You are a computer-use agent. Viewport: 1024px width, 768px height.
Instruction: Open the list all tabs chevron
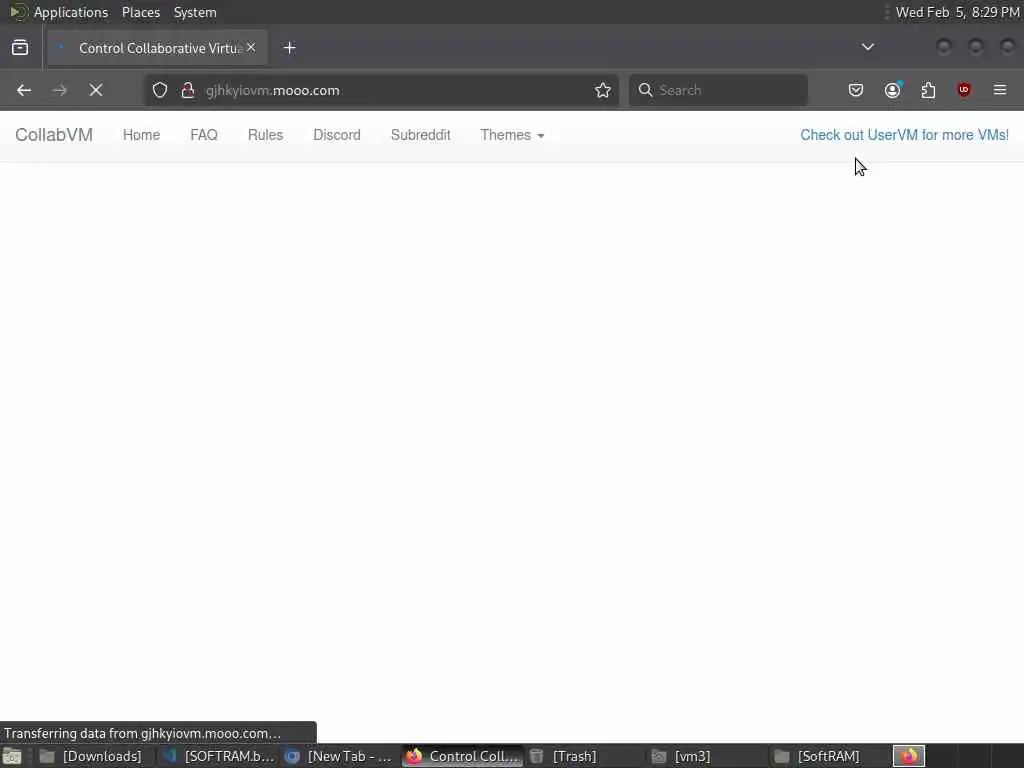tap(867, 47)
